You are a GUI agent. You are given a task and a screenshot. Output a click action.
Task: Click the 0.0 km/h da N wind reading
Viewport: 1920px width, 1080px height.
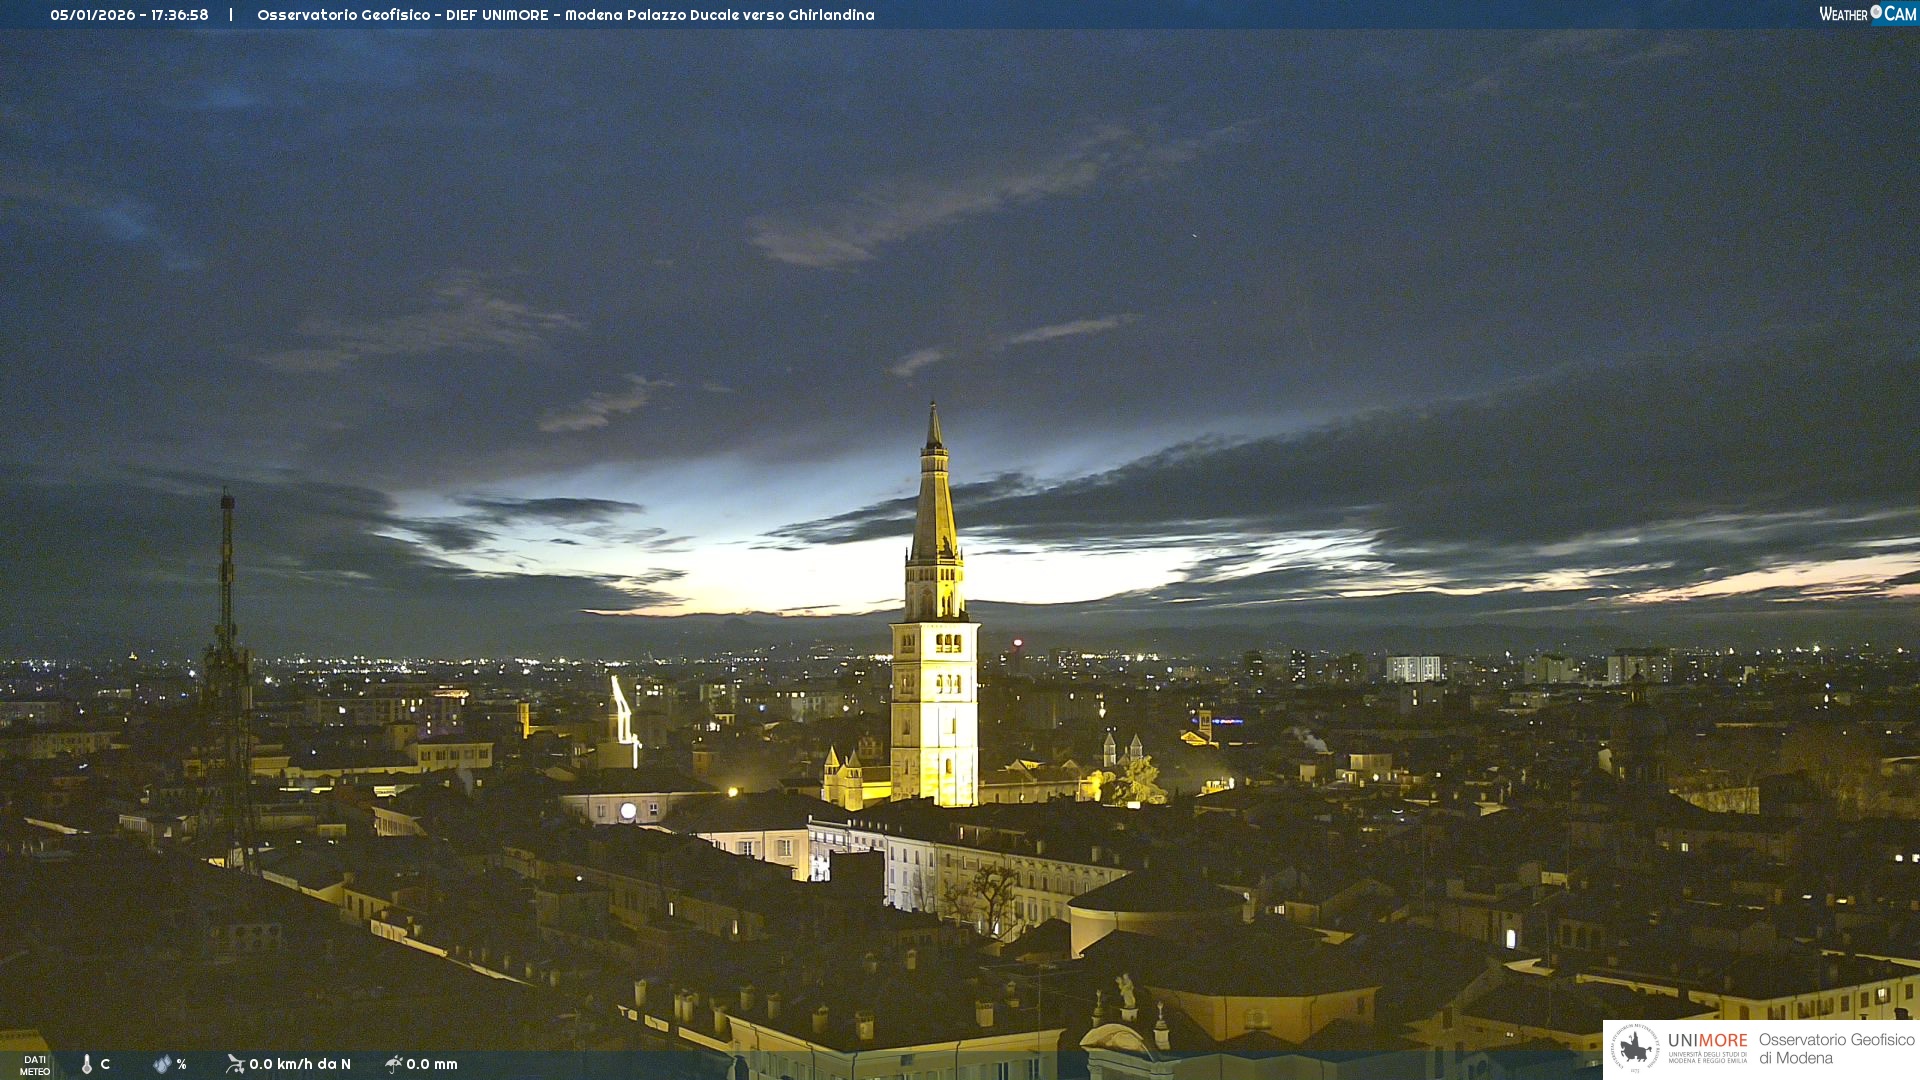300,1064
